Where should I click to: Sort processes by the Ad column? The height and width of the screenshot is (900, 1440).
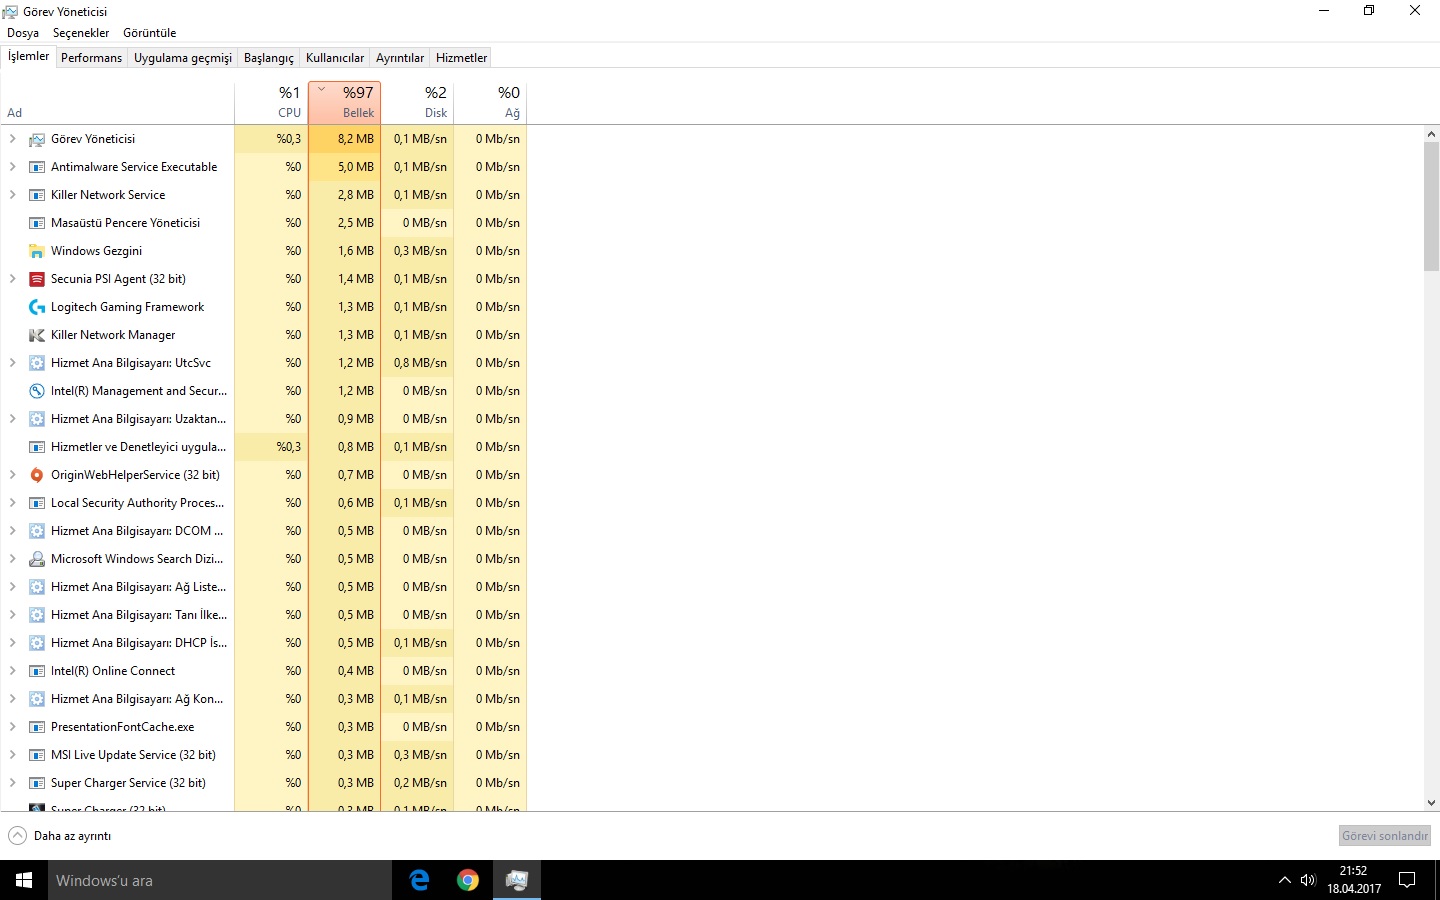(x=117, y=103)
